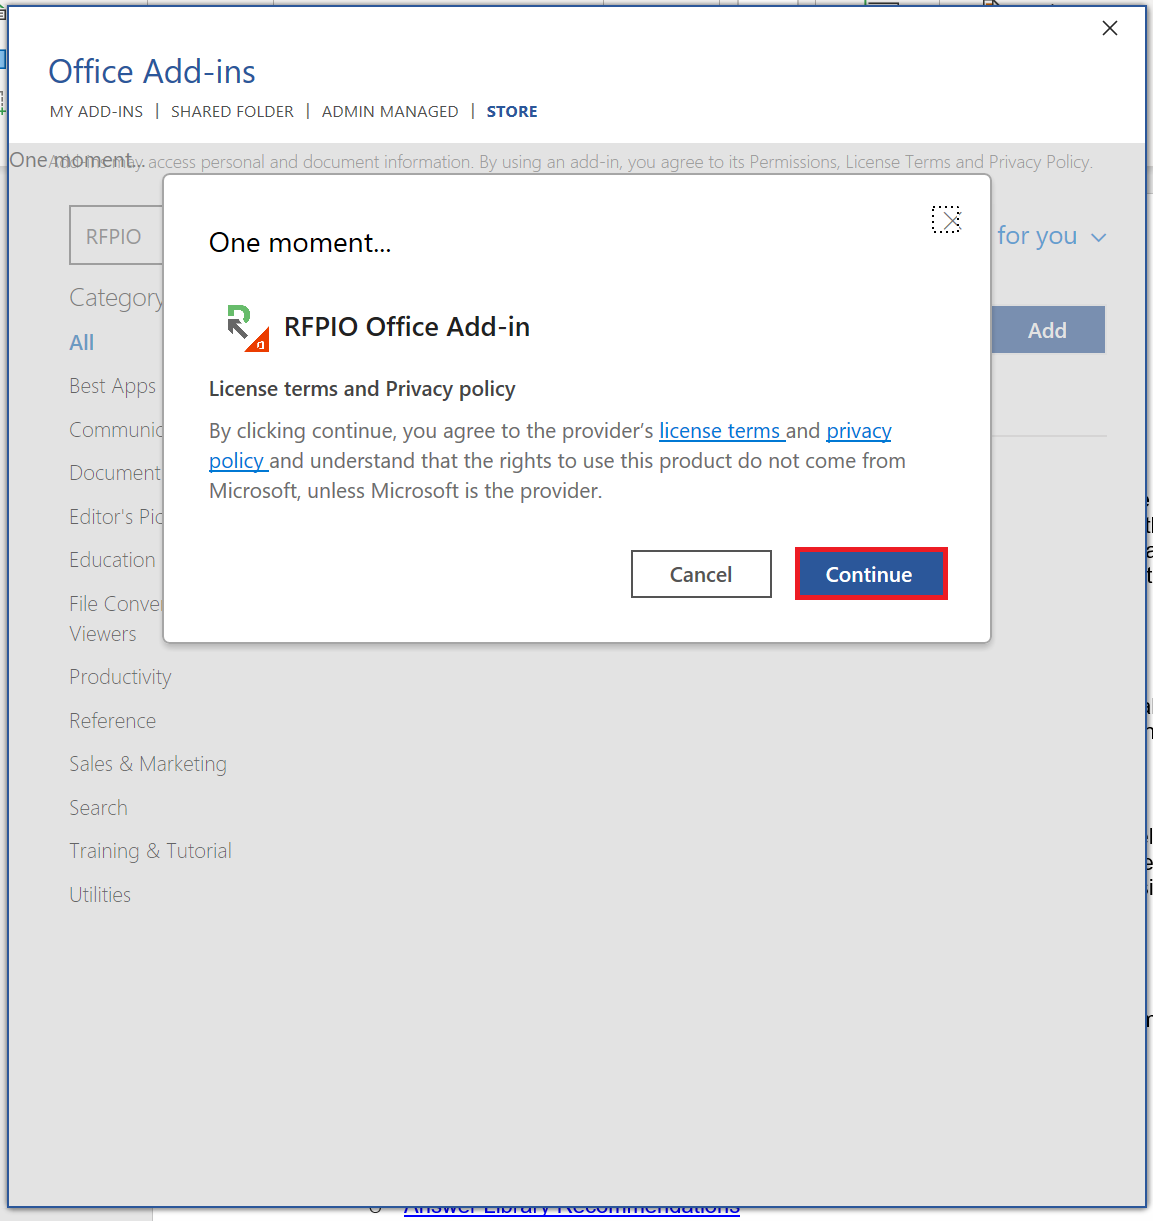Click the RFPIO Office Add-in logo icon
The width and height of the screenshot is (1153, 1221).
coord(247,327)
